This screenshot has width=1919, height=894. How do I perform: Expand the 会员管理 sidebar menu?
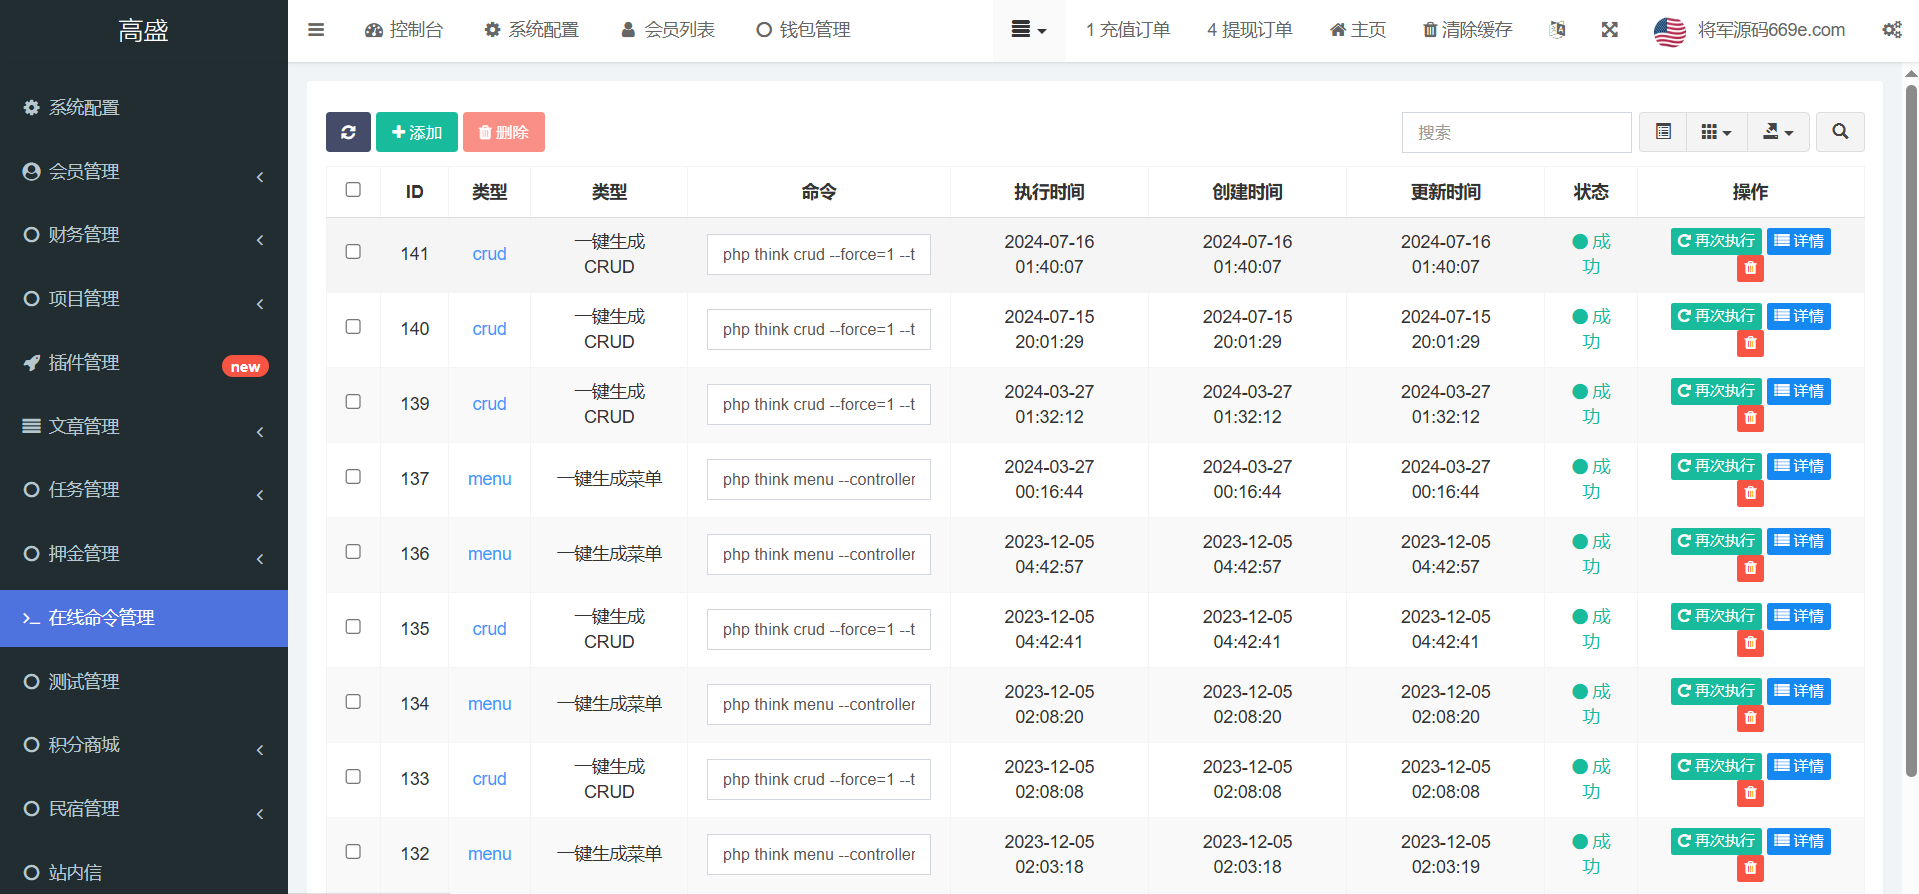tap(143, 172)
